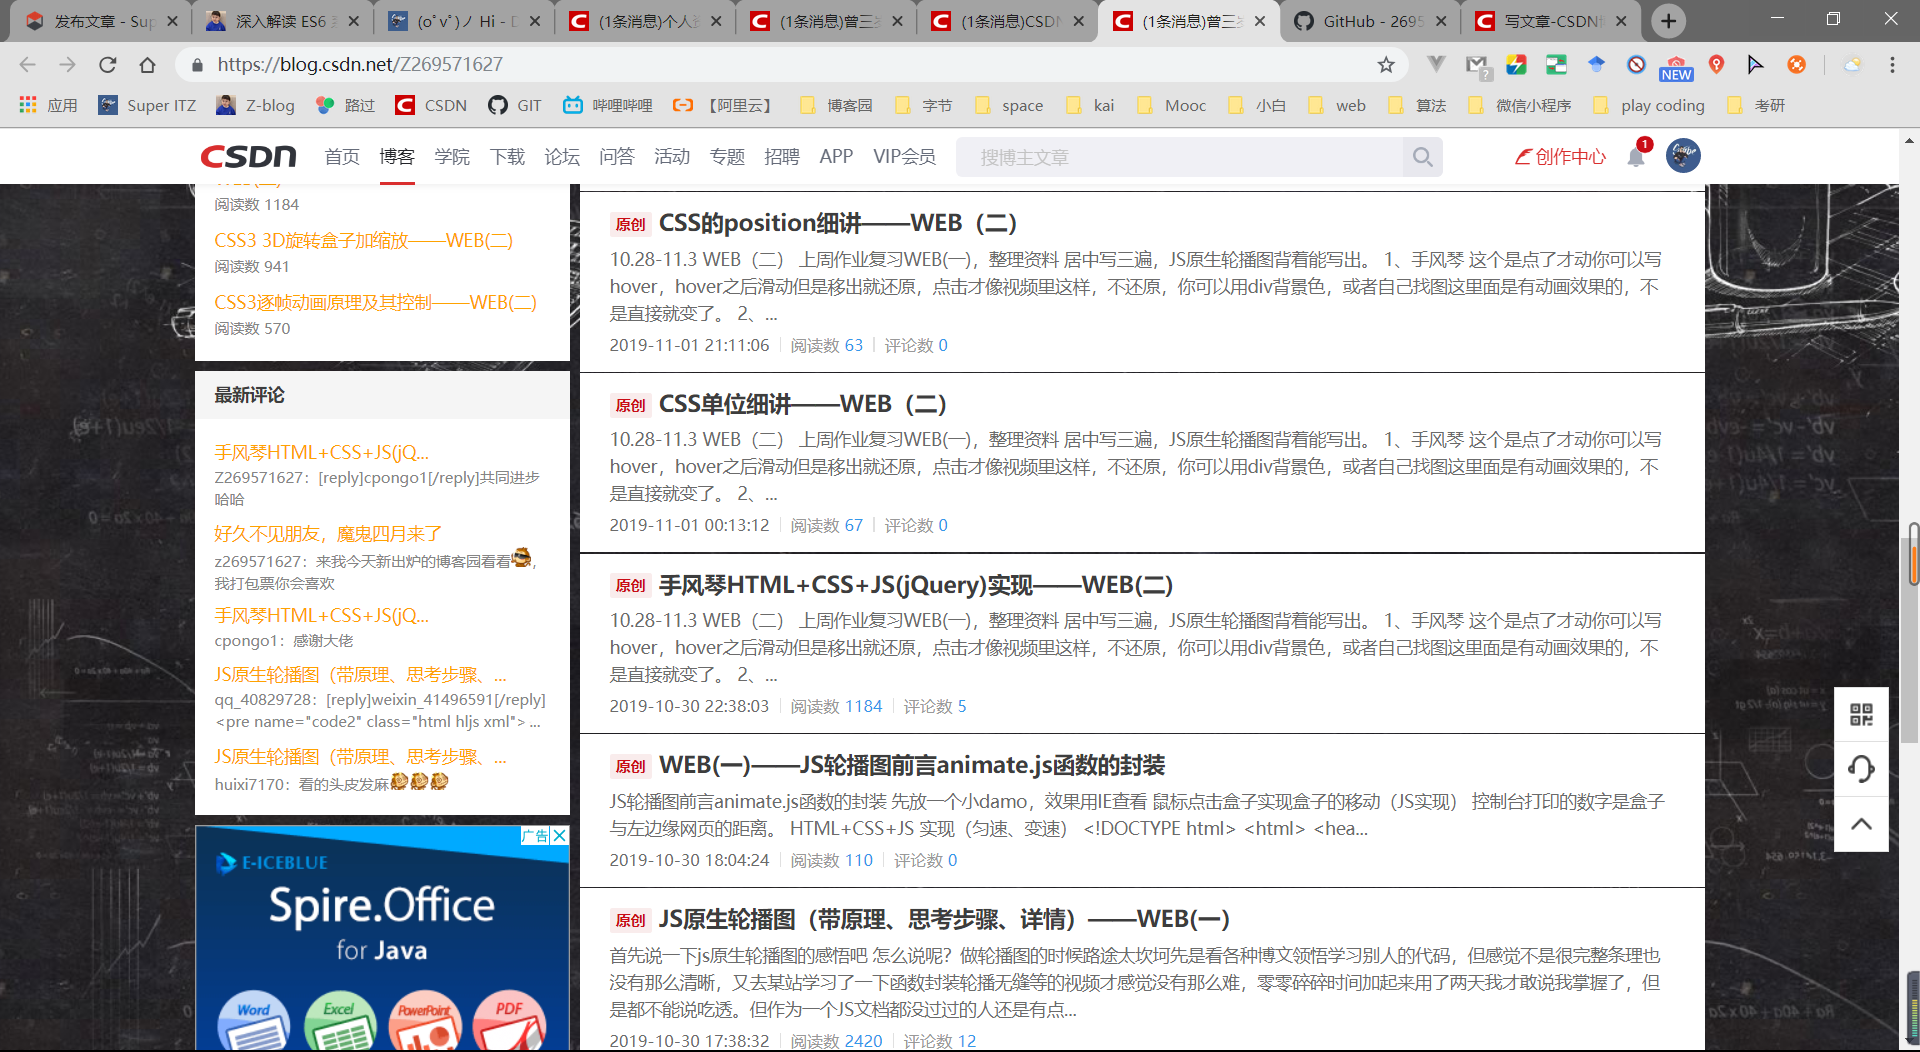This screenshot has height=1052, width=1920.
Task: Click the browser home icon
Action: 148,64
